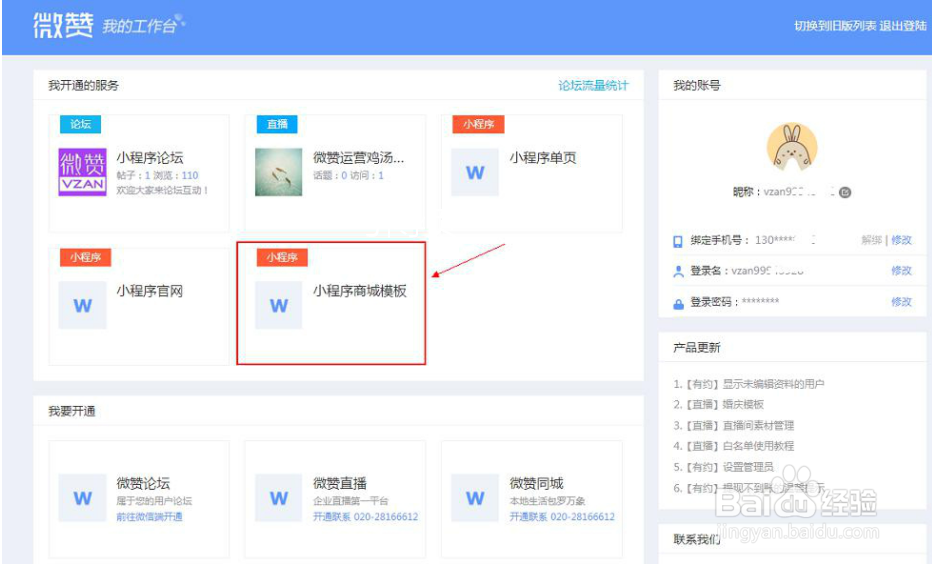The height and width of the screenshot is (564, 932).
Task: Click 企业直播第一平台 description
Action: (x=351, y=501)
